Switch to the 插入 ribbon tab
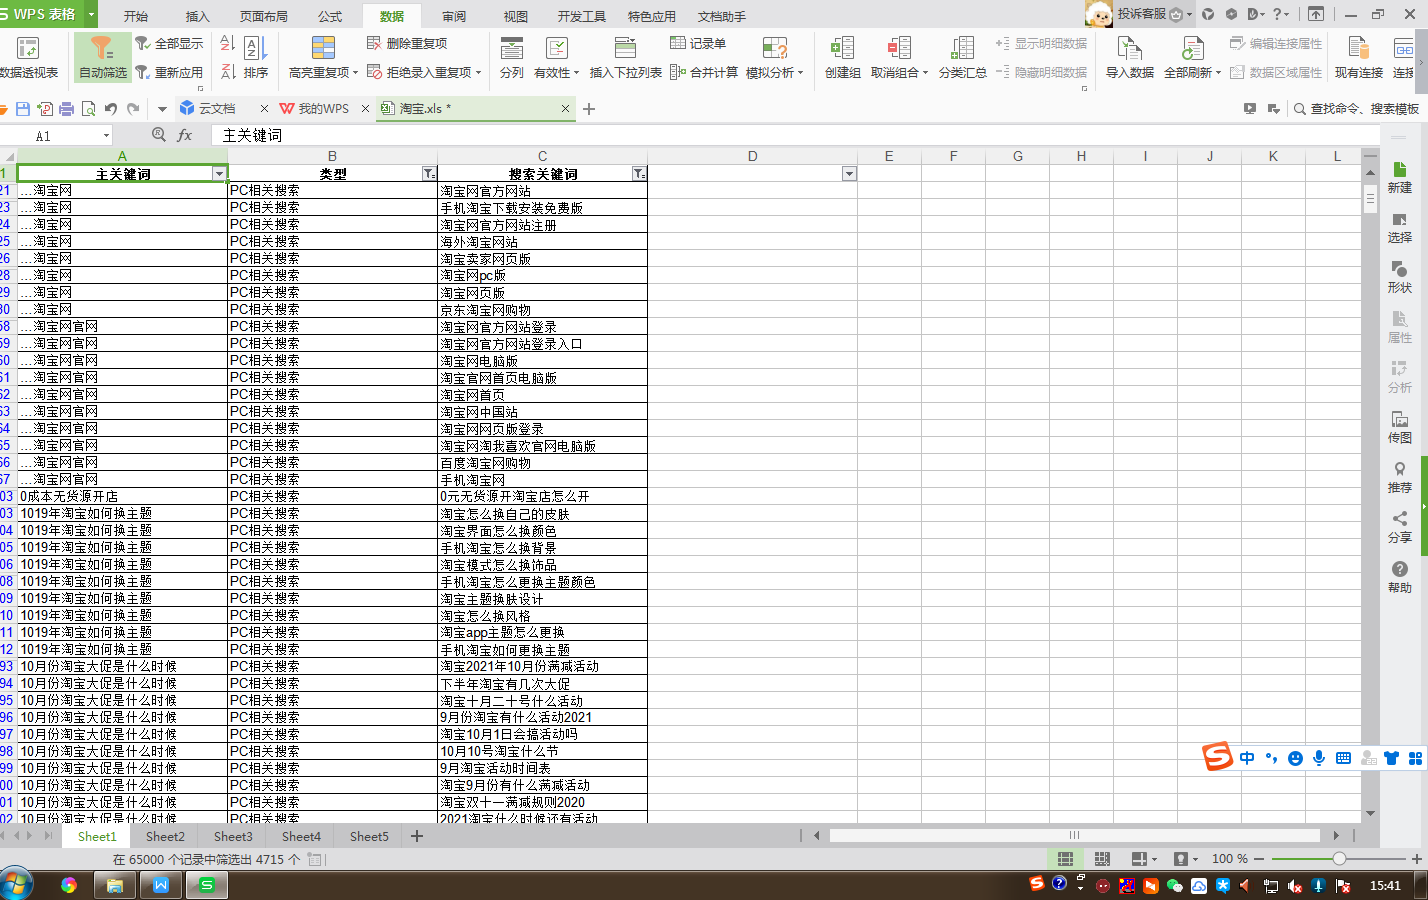Image resolution: width=1428 pixels, height=900 pixels. pos(198,16)
